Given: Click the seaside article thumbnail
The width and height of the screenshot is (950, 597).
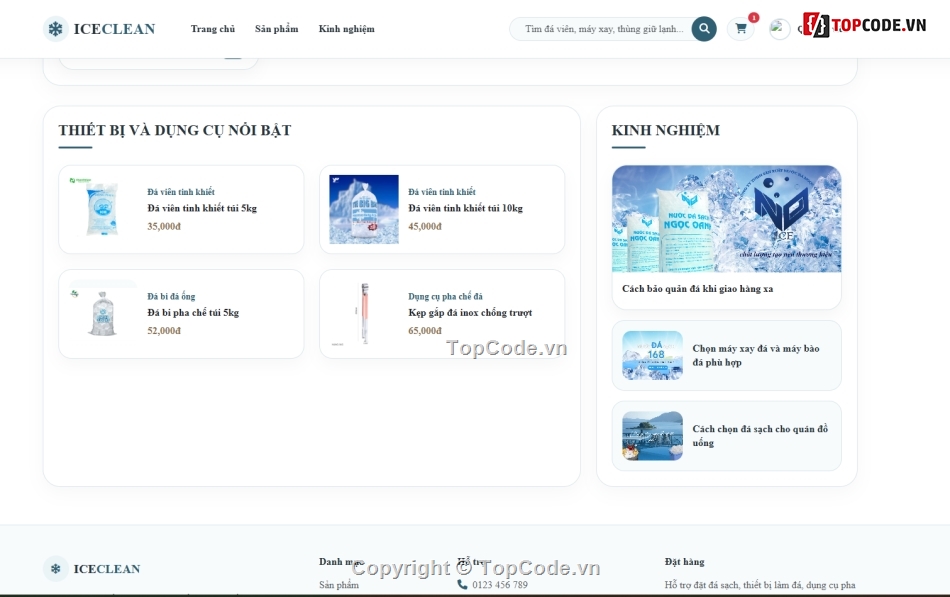Looking at the screenshot, I should [653, 436].
